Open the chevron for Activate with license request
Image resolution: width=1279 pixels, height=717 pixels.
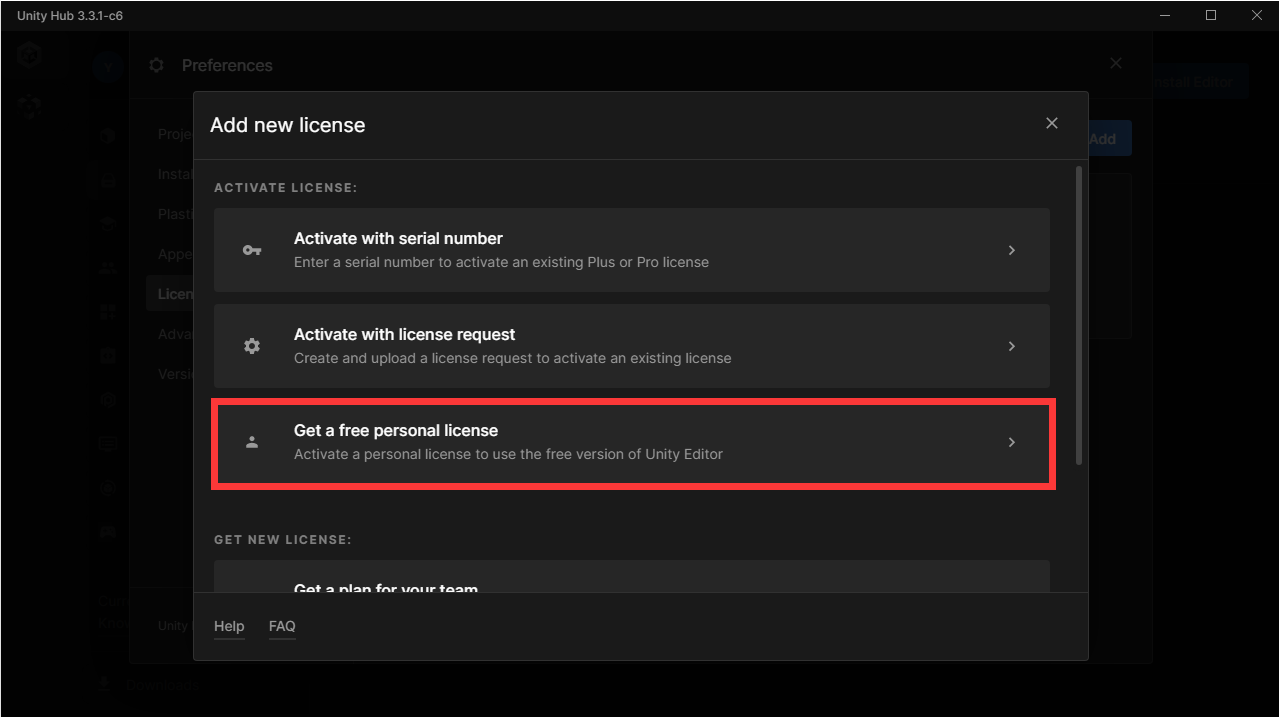(x=1011, y=346)
